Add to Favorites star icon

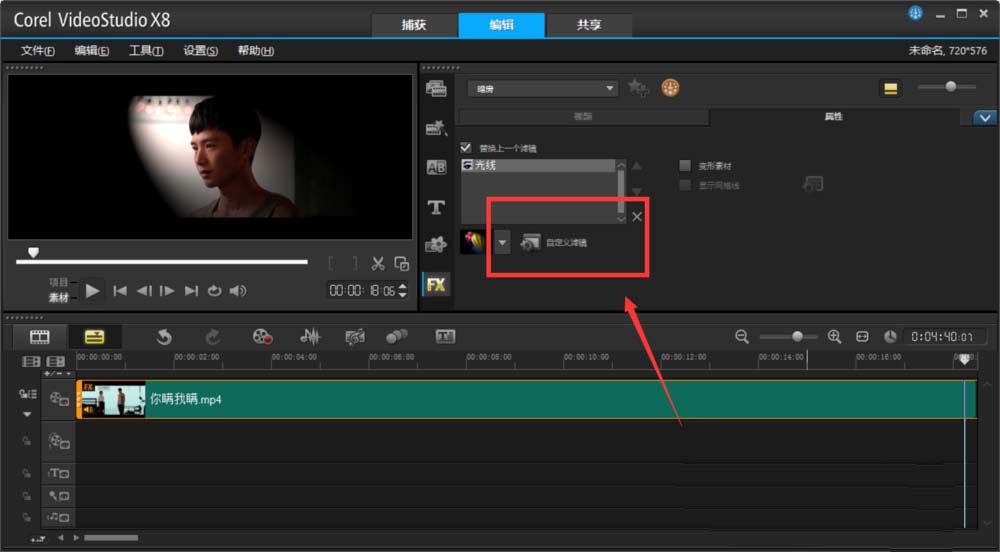pyautogui.click(x=638, y=87)
